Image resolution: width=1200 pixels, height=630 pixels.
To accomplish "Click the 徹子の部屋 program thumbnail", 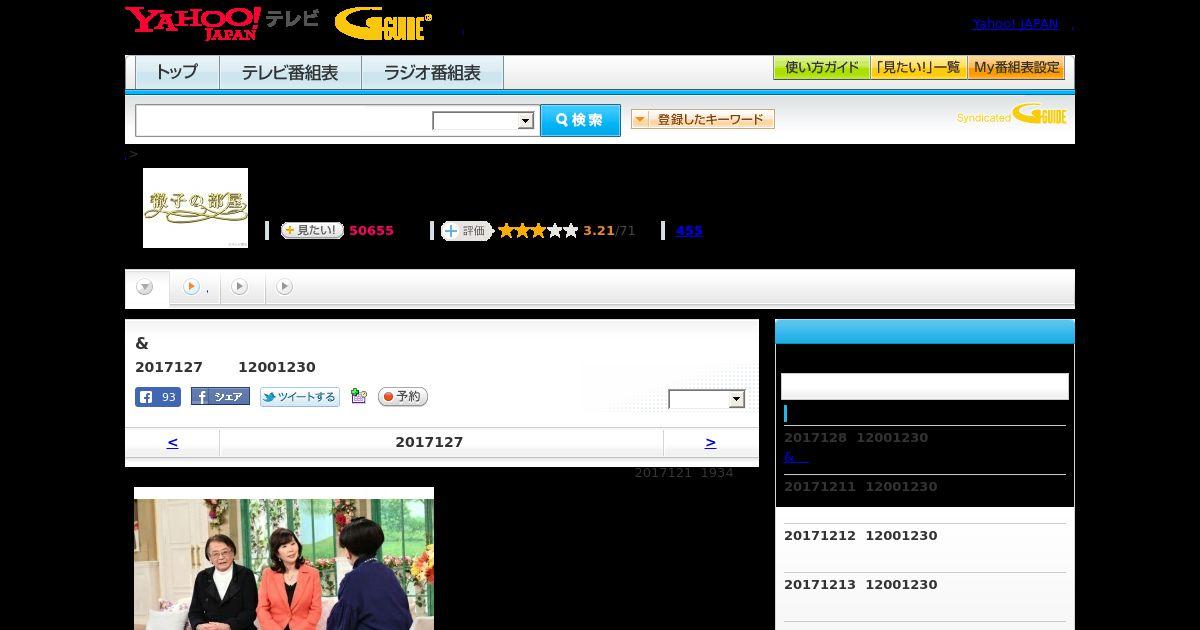I will coord(195,208).
